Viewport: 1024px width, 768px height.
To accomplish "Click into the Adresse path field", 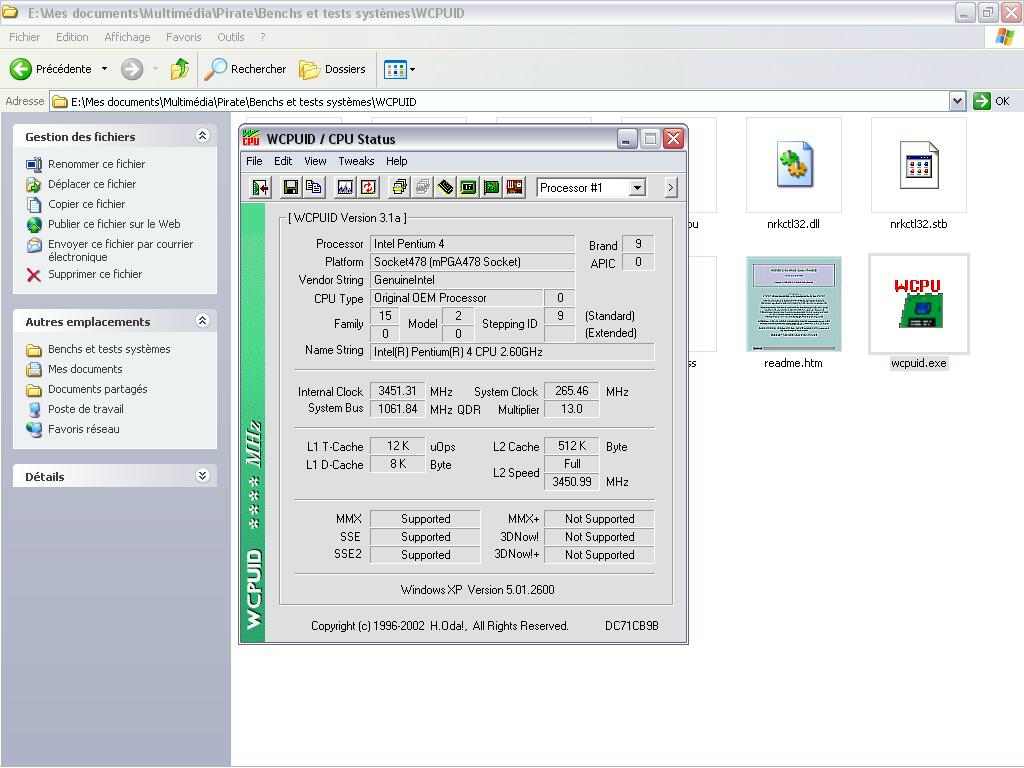I will (x=500, y=102).
